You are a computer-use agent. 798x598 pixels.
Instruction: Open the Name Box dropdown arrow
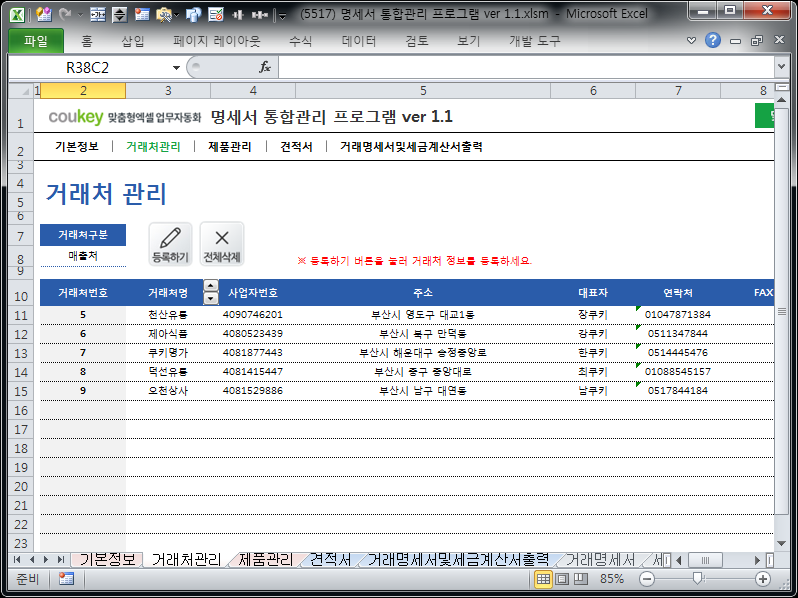[x=176, y=67]
